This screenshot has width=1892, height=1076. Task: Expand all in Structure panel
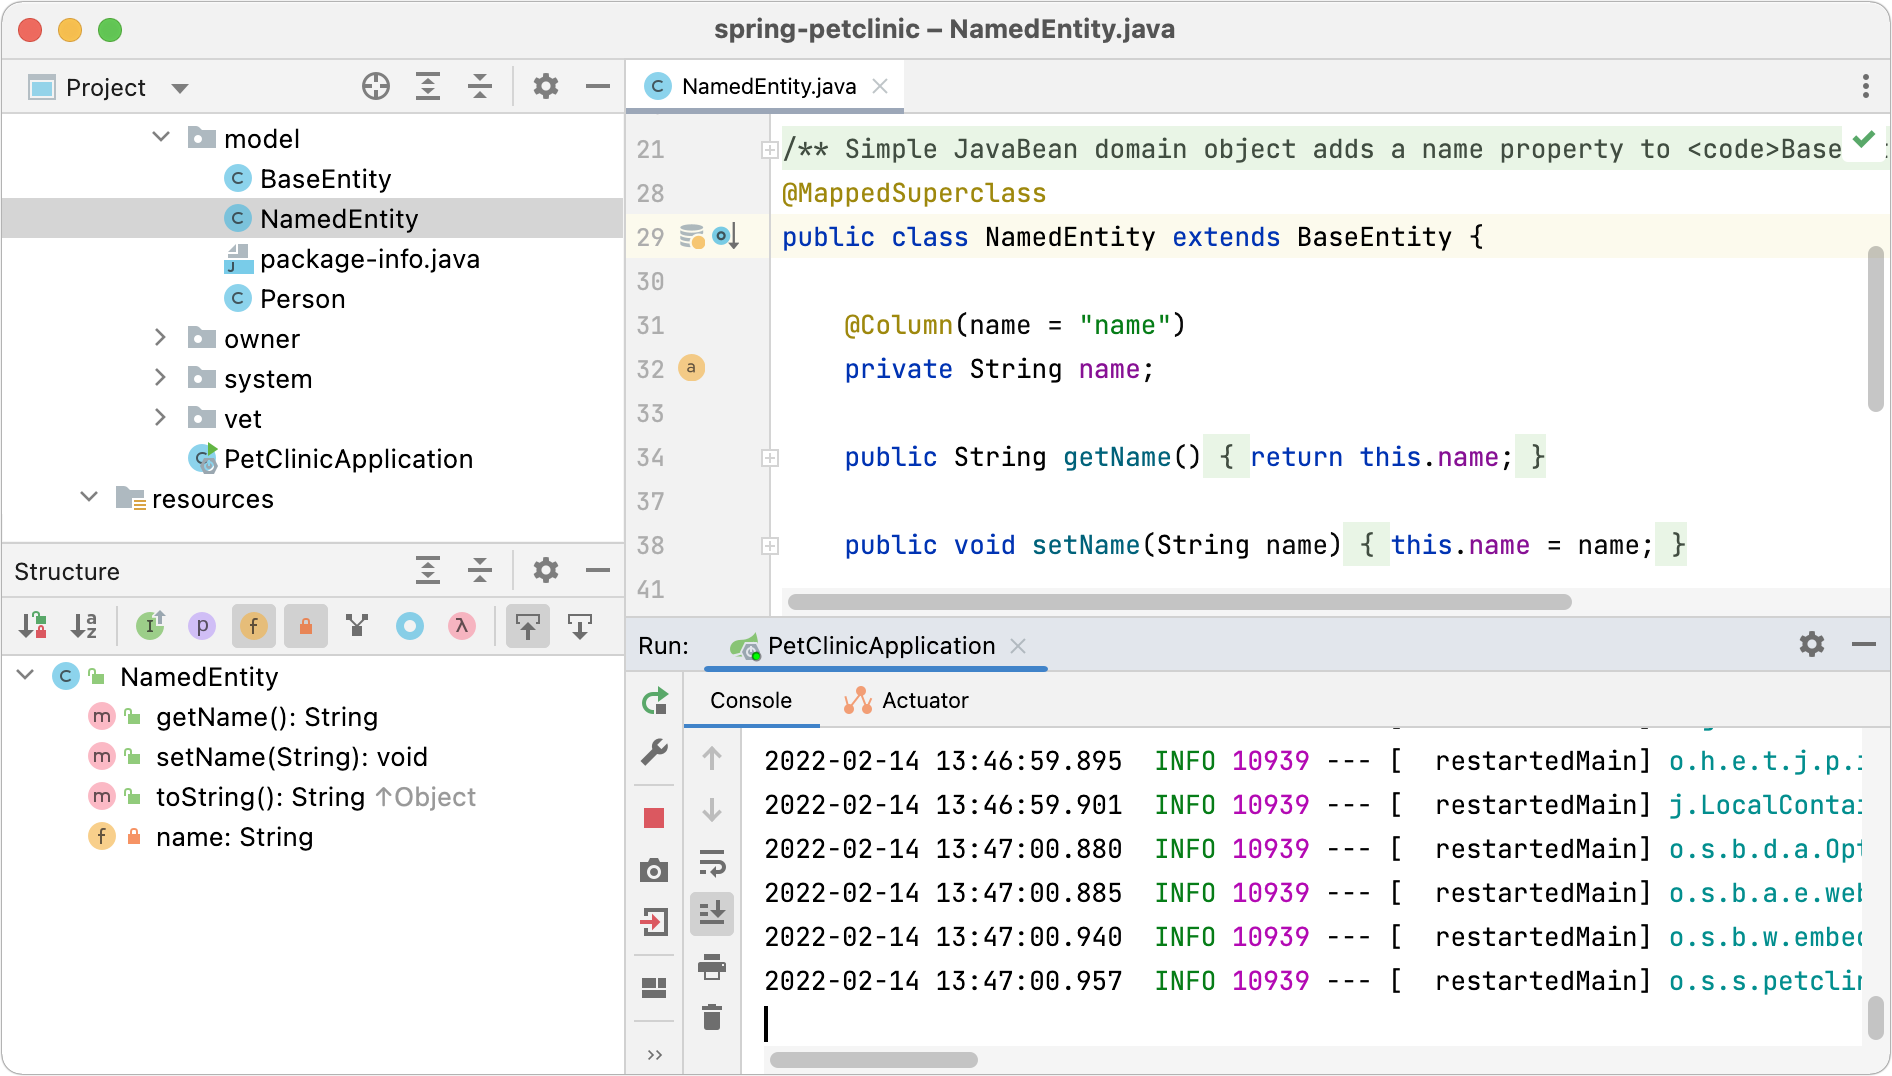pyautogui.click(x=428, y=571)
